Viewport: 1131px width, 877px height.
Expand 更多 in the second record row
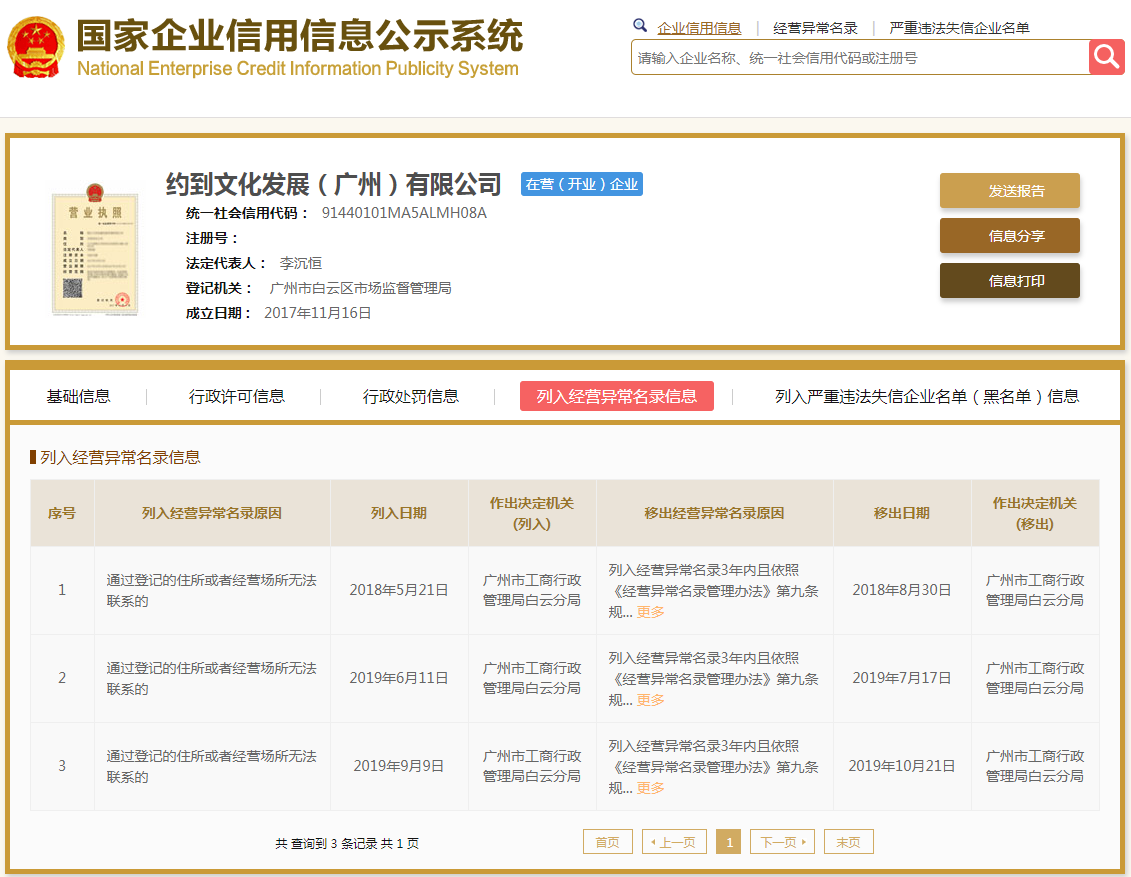pyautogui.click(x=650, y=700)
